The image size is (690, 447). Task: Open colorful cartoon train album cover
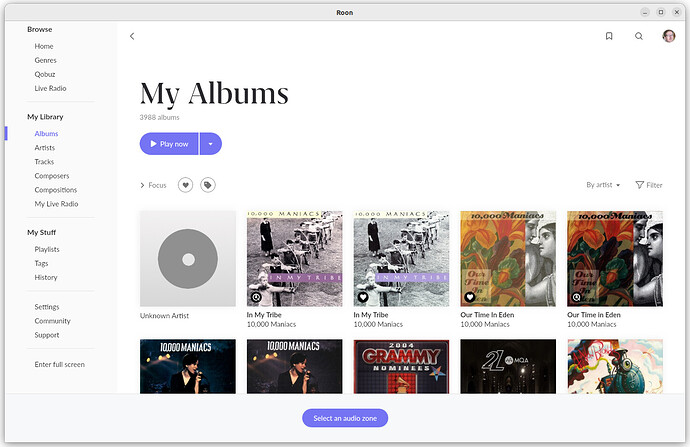pos(615,366)
